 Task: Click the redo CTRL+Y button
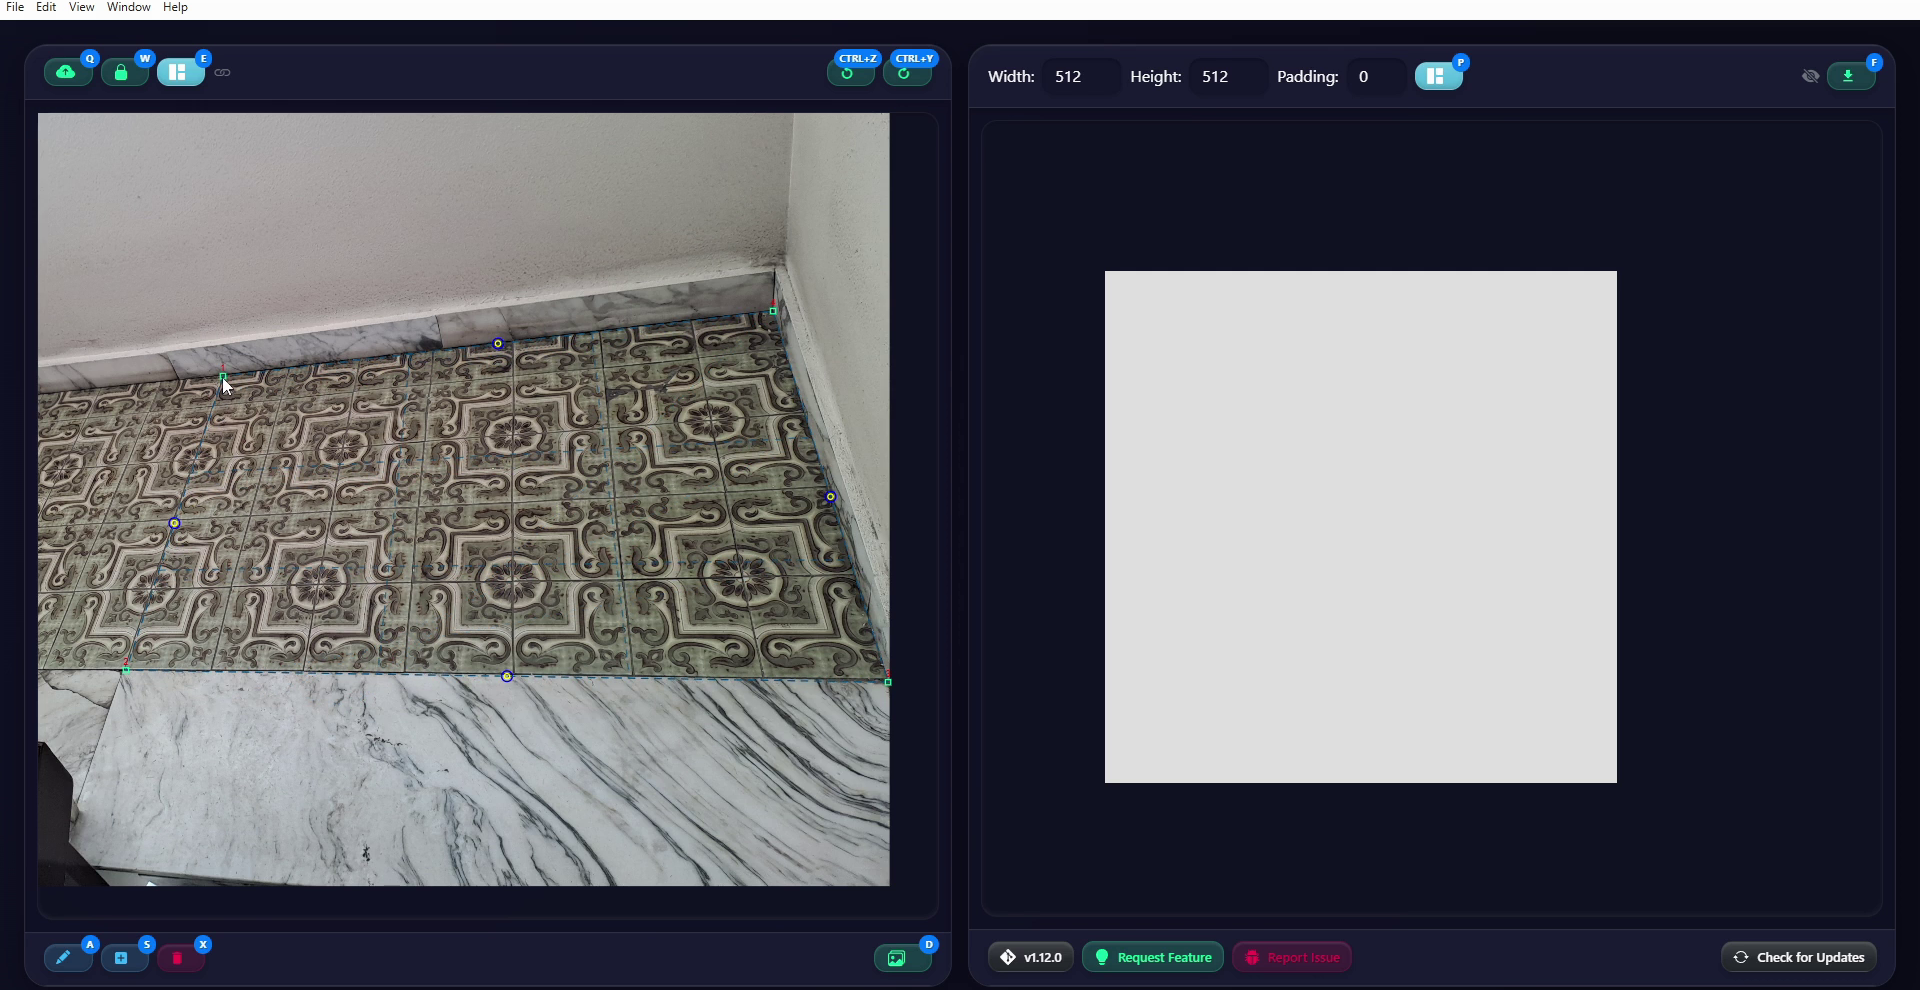(x=907, y=73)
